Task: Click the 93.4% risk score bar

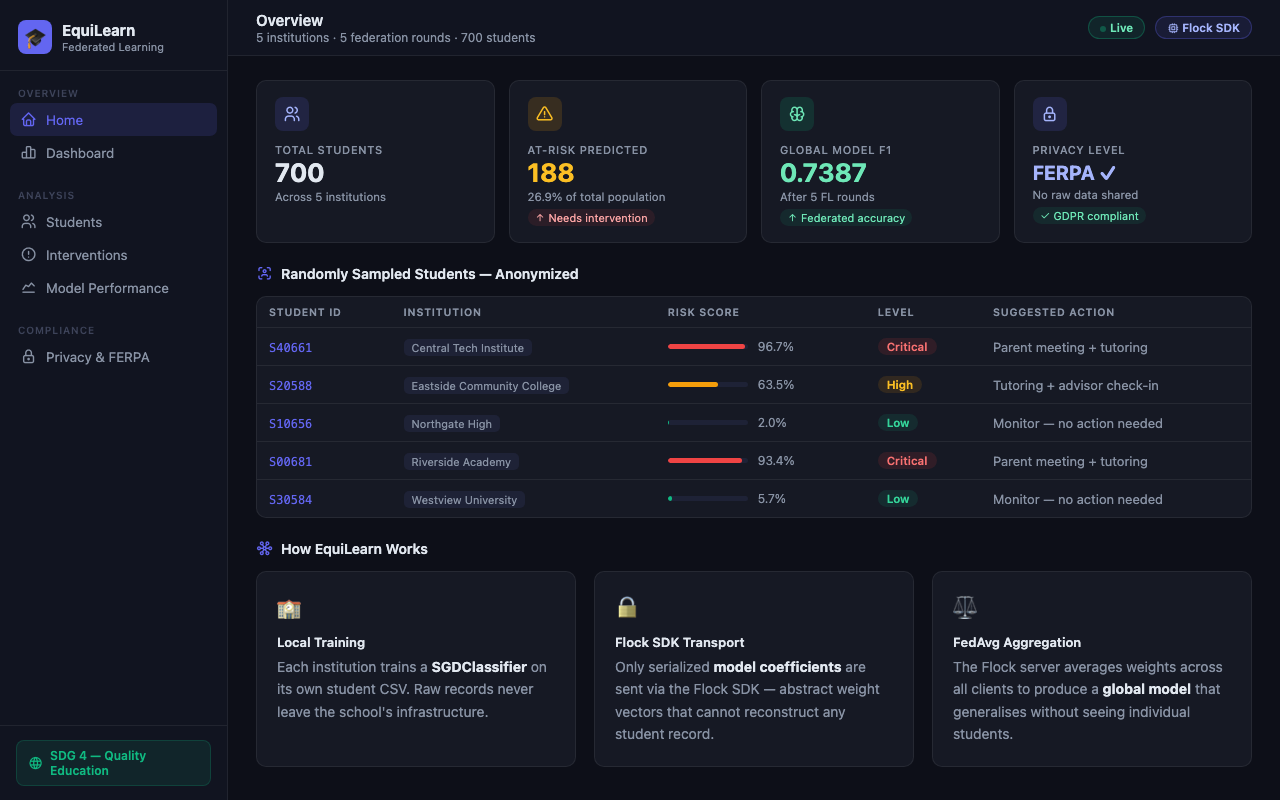Action: (708, 461)
